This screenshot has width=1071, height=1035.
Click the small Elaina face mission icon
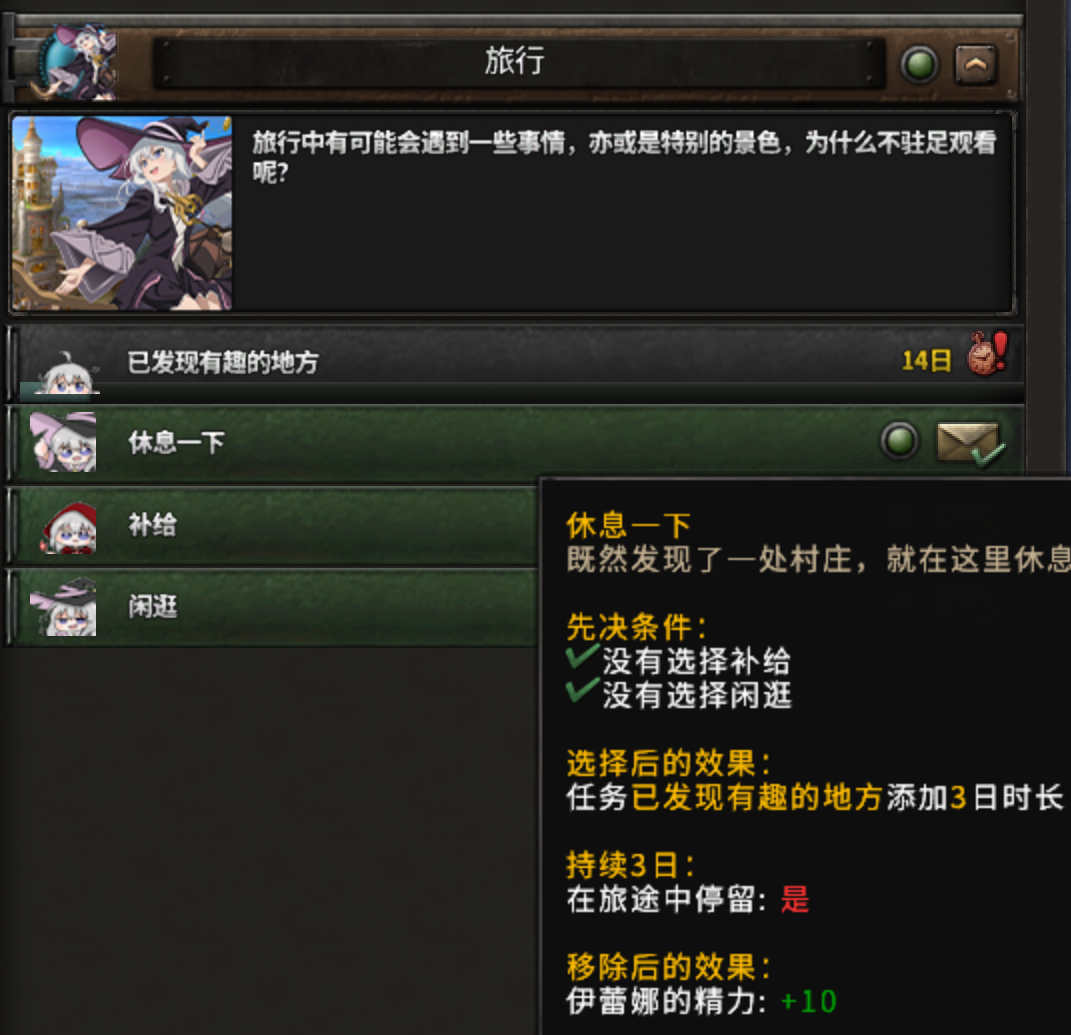(x=66, y=374)
